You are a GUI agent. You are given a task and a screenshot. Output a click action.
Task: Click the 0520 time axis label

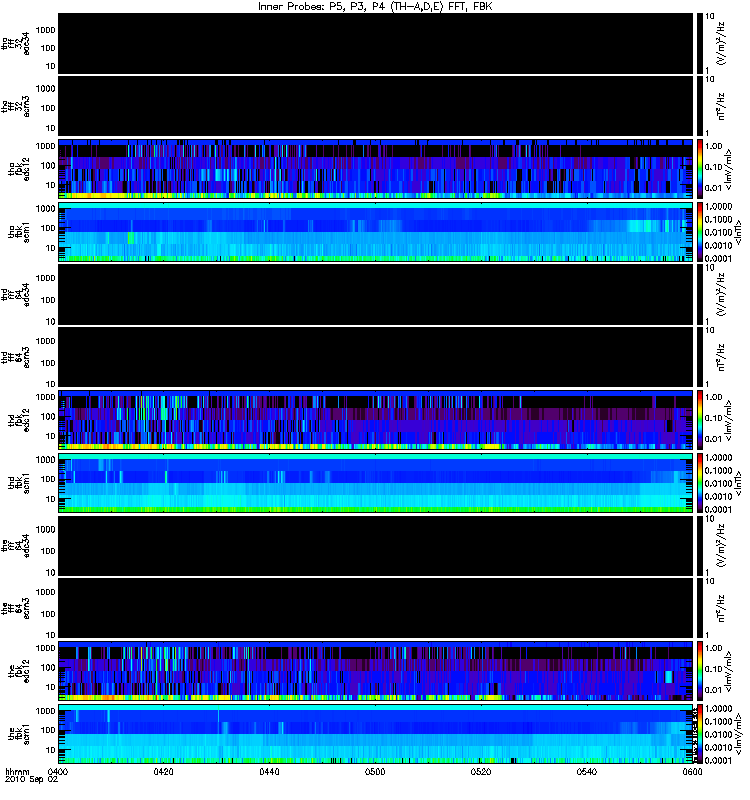click(481, 771)
